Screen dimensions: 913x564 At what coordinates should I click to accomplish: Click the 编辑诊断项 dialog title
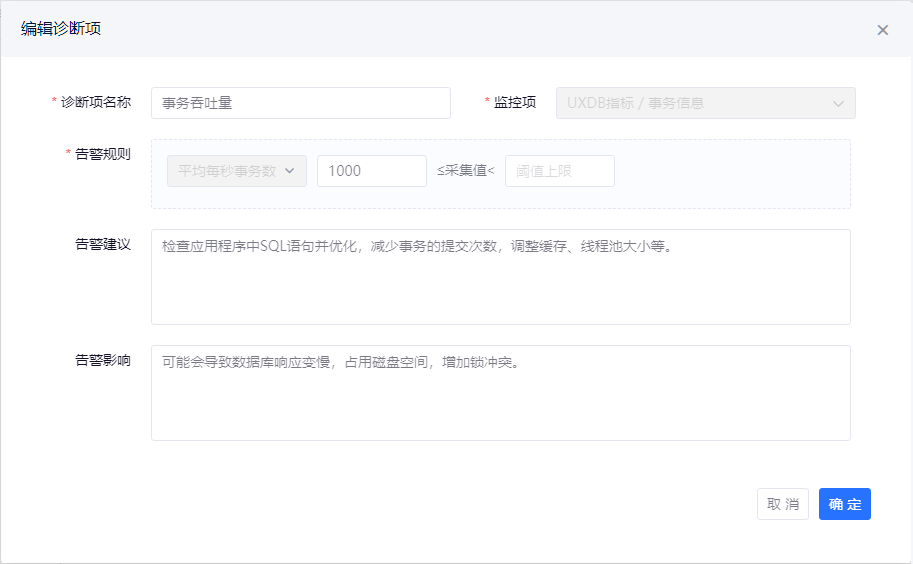point(61,29)
